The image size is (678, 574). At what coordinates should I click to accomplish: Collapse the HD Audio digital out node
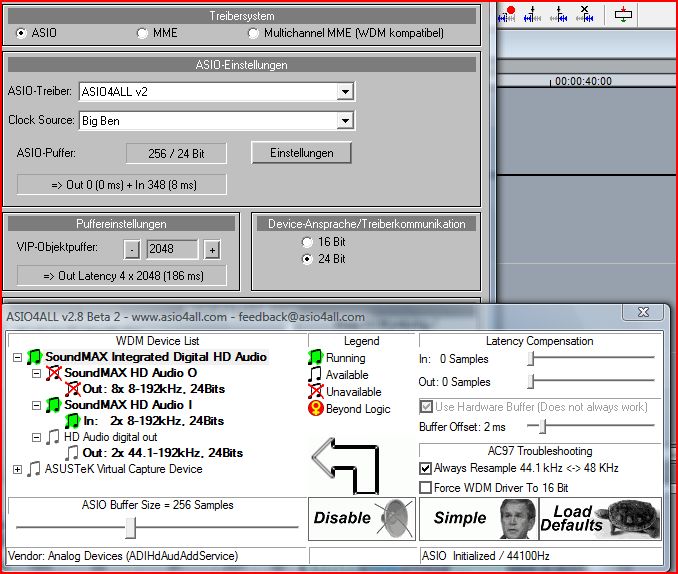point(37,437)
